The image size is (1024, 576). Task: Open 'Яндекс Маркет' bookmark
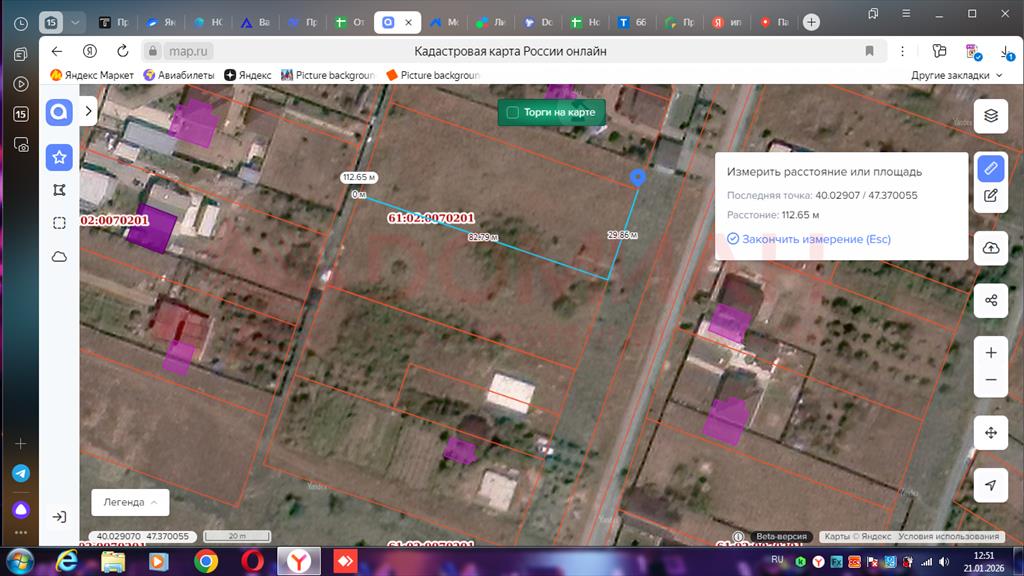[x=92, y=75]
